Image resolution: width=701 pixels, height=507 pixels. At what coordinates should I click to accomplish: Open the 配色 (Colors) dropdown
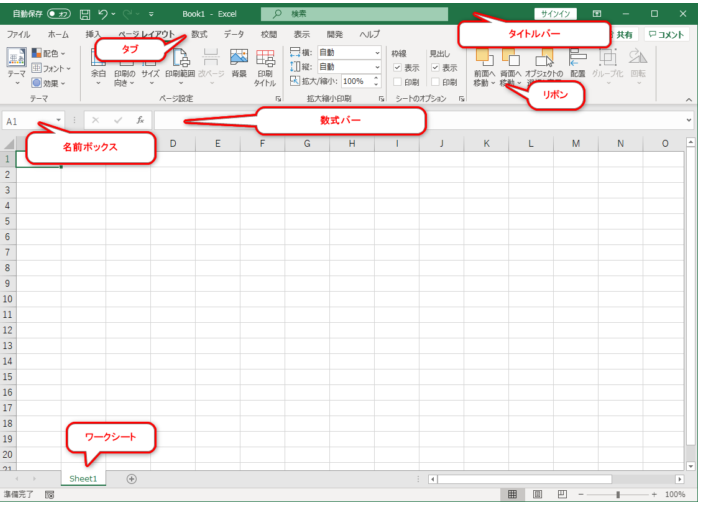coord(48,53)
